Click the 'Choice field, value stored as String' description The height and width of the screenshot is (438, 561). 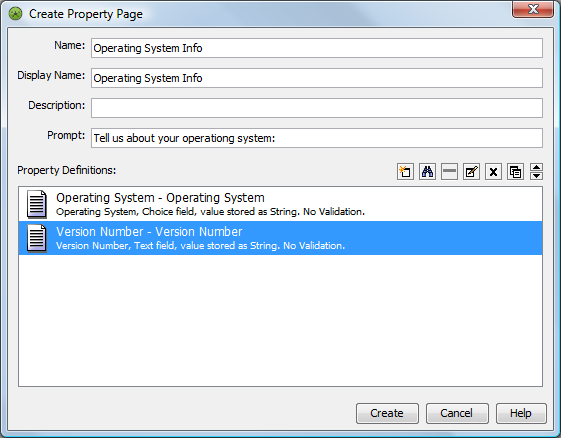pyautogui.click(x=220, y=212)
